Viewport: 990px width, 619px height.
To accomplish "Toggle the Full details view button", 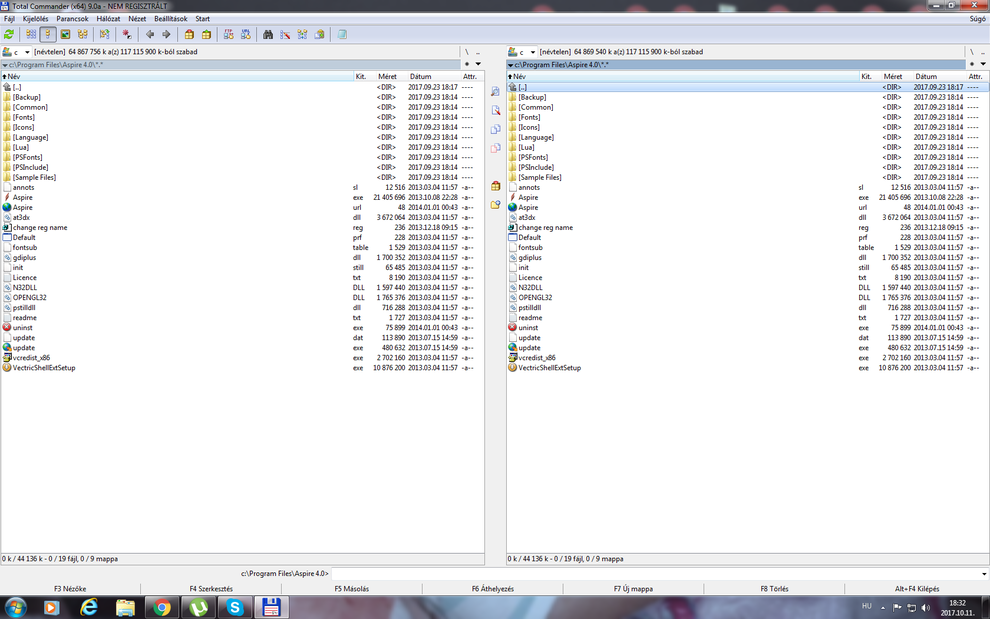I will (x=48, y=34).
